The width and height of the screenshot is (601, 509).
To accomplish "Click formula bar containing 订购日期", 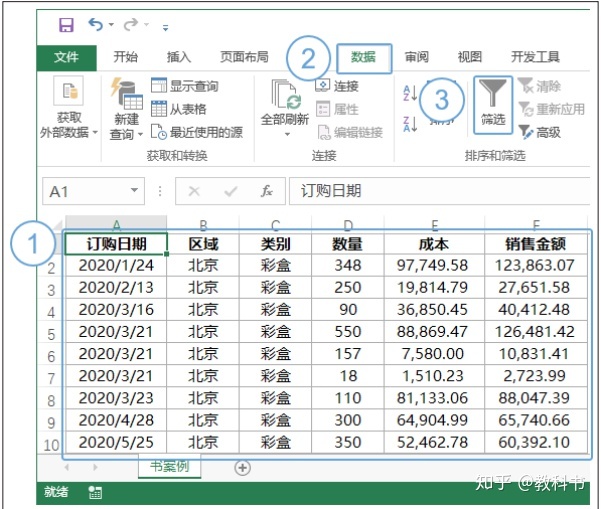I will pyautogui.click(x=439, y=191).
